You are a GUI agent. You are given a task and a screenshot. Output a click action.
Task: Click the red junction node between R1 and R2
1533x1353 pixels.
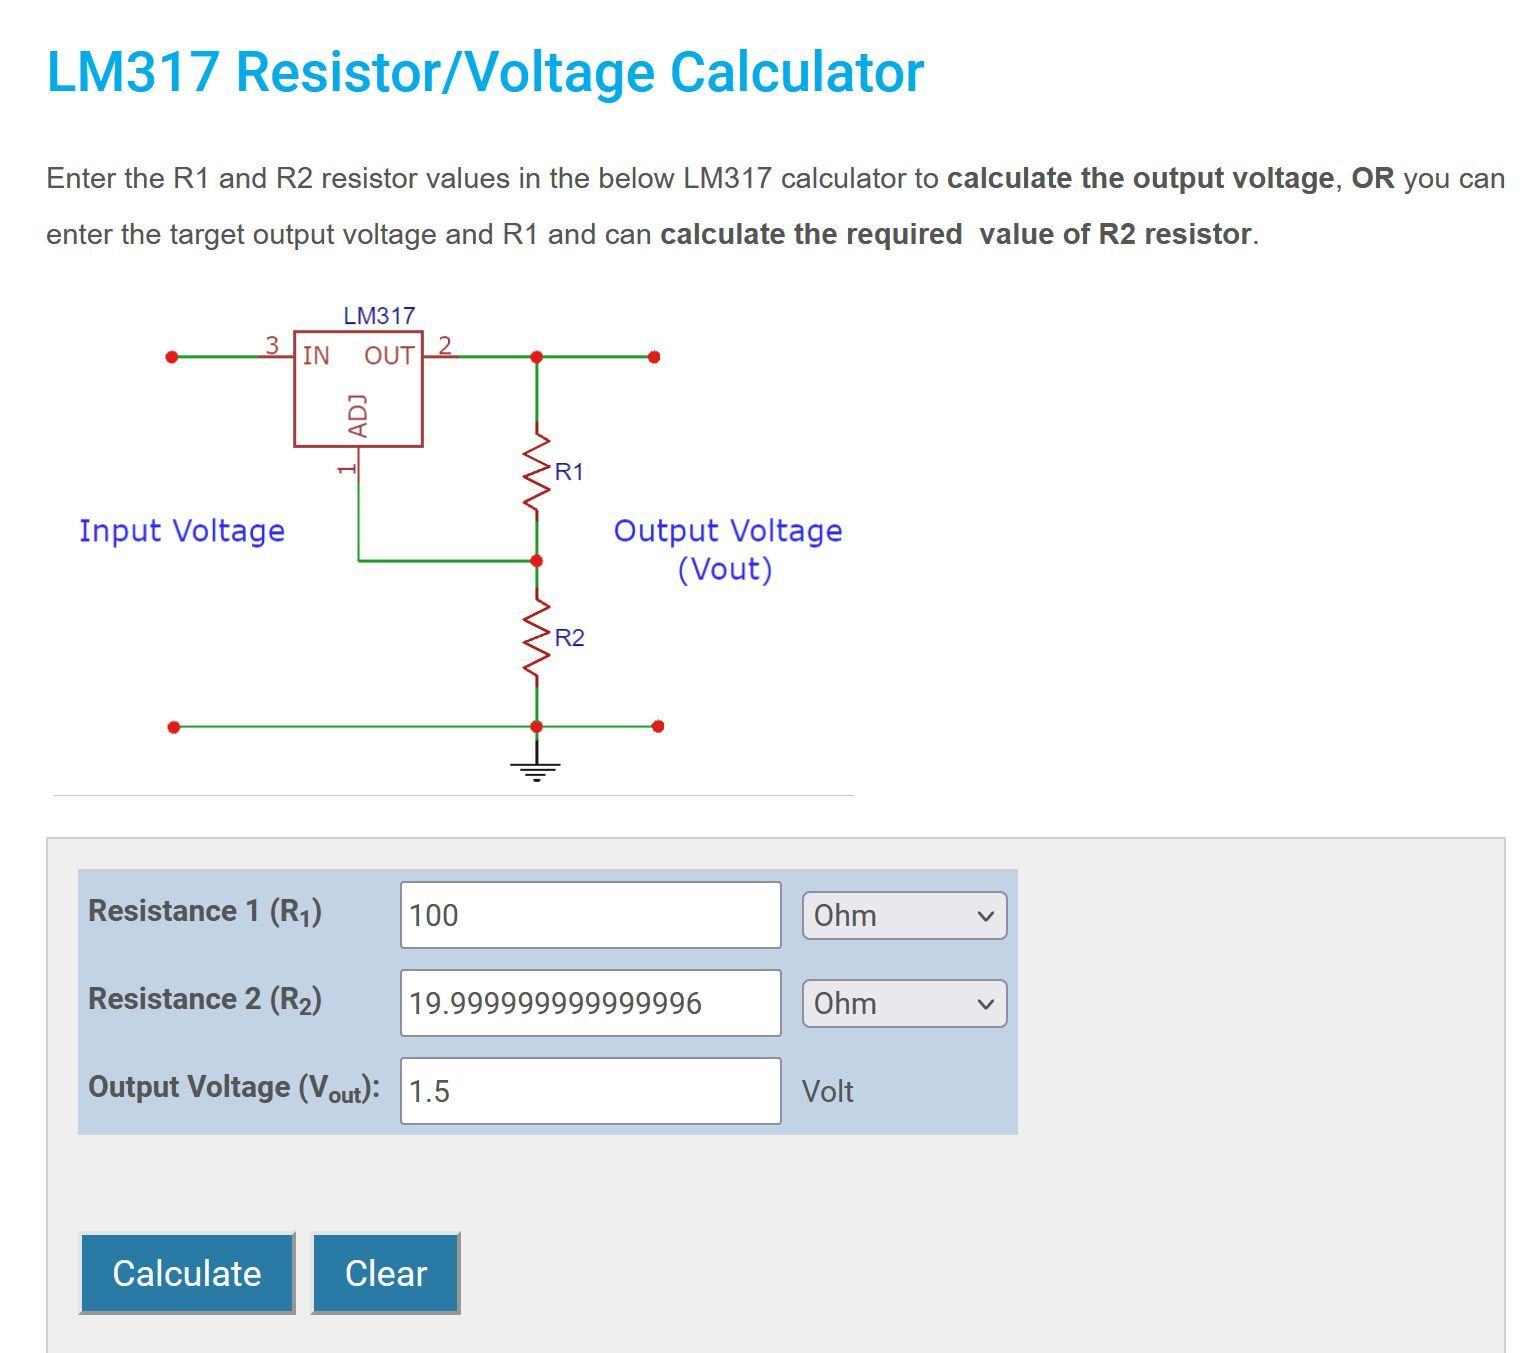coord(537,561)
